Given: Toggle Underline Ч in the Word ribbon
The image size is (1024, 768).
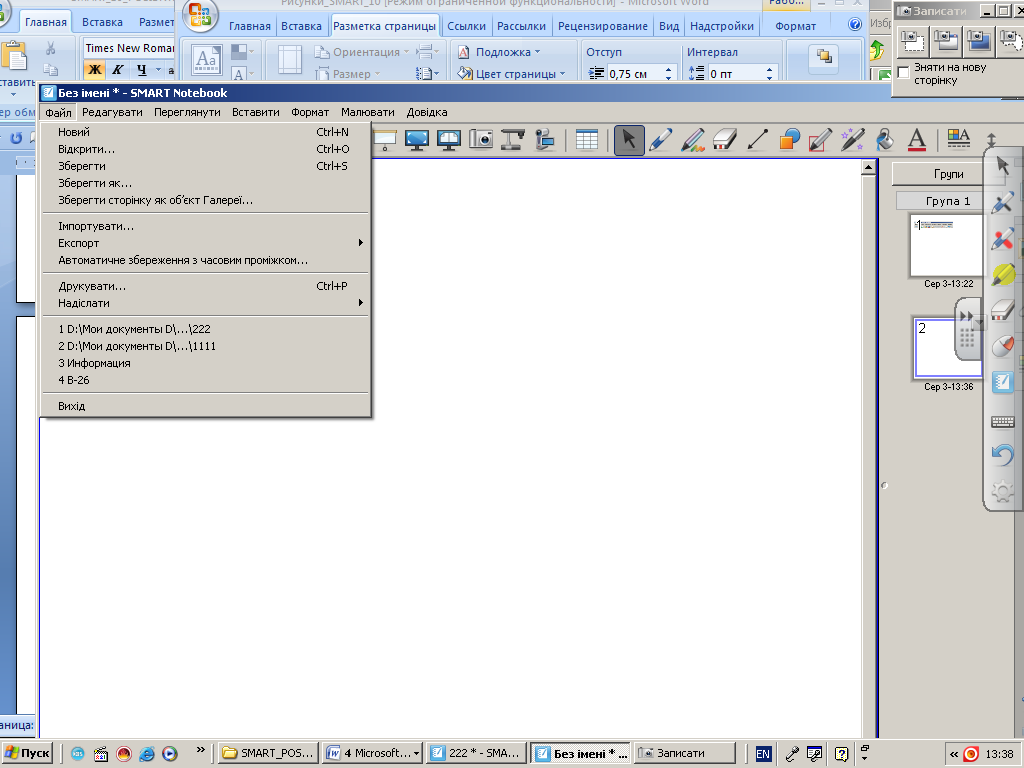Looking at the screenshot, I should click(x=141, y=69).
